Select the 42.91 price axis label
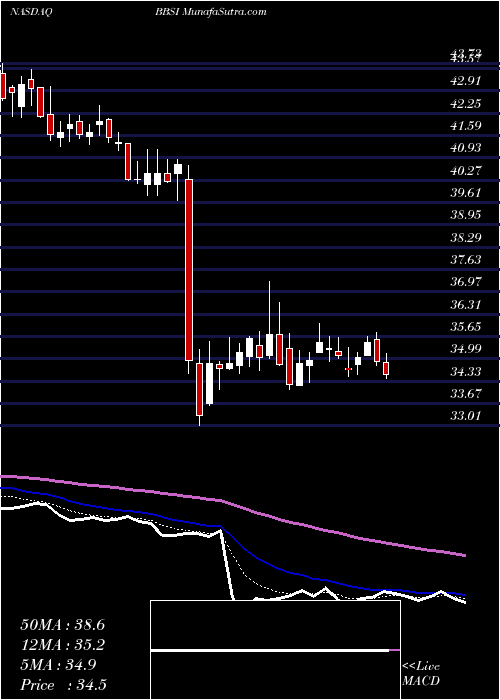 click(465, 81)
